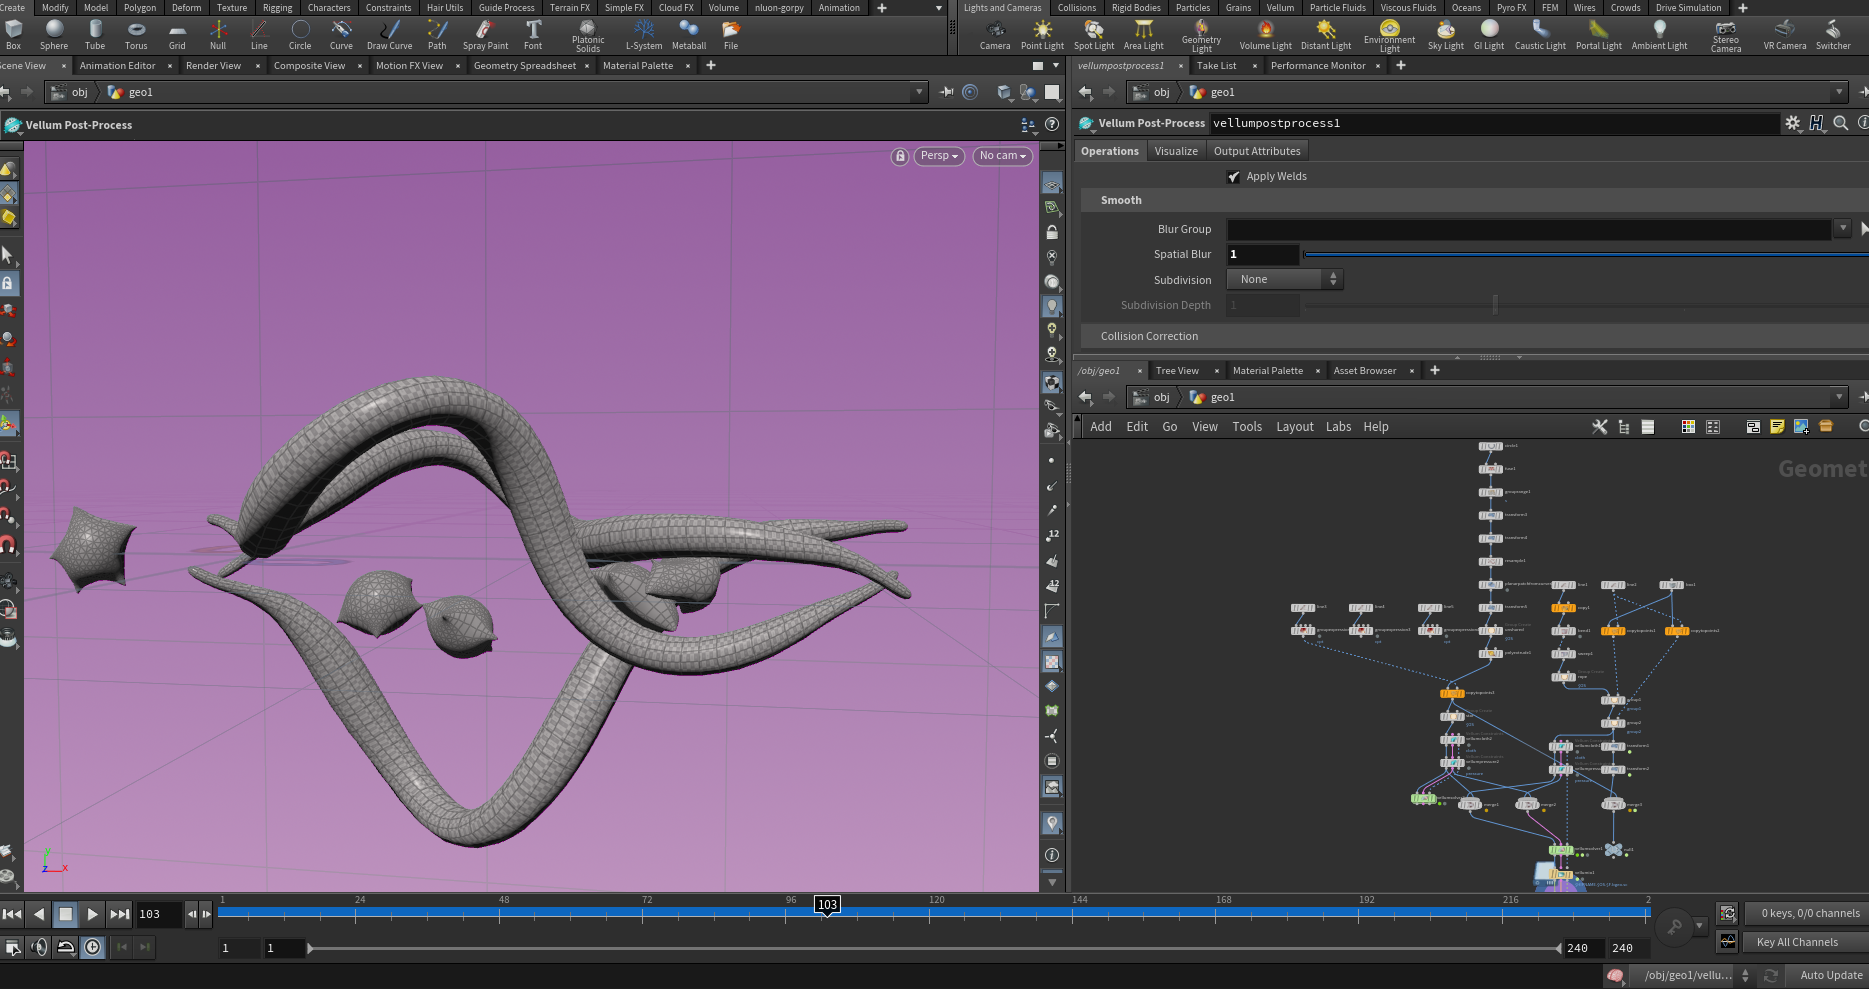This screenshot has width=1869, height=989.
Task: Play the animation in reverse
Action: [x=38, y=914]
